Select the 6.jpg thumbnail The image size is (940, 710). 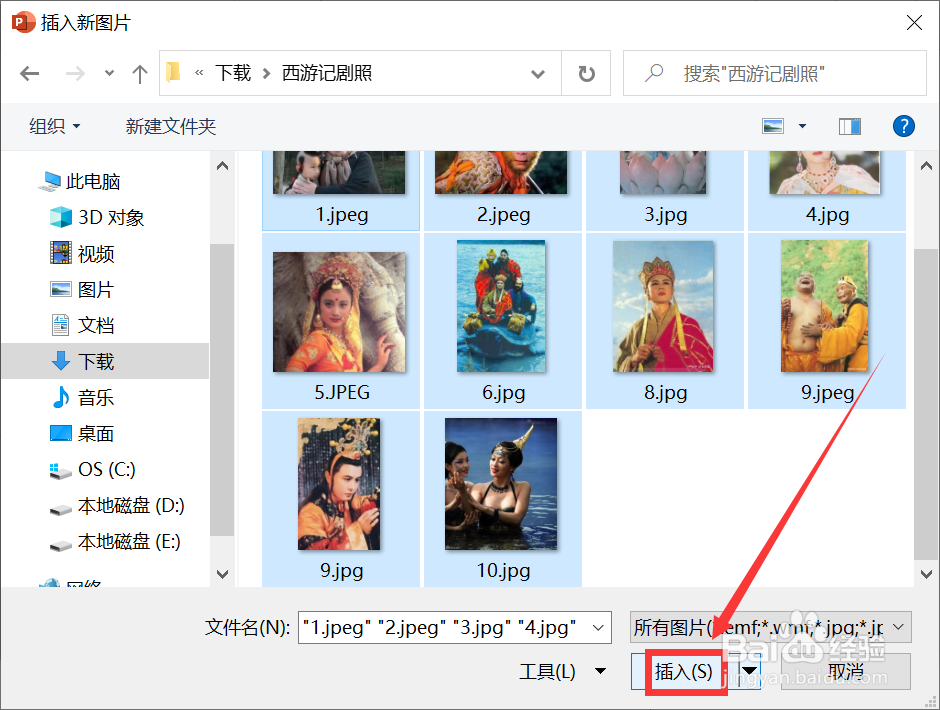pyautogui.click(x=503, y=321)
